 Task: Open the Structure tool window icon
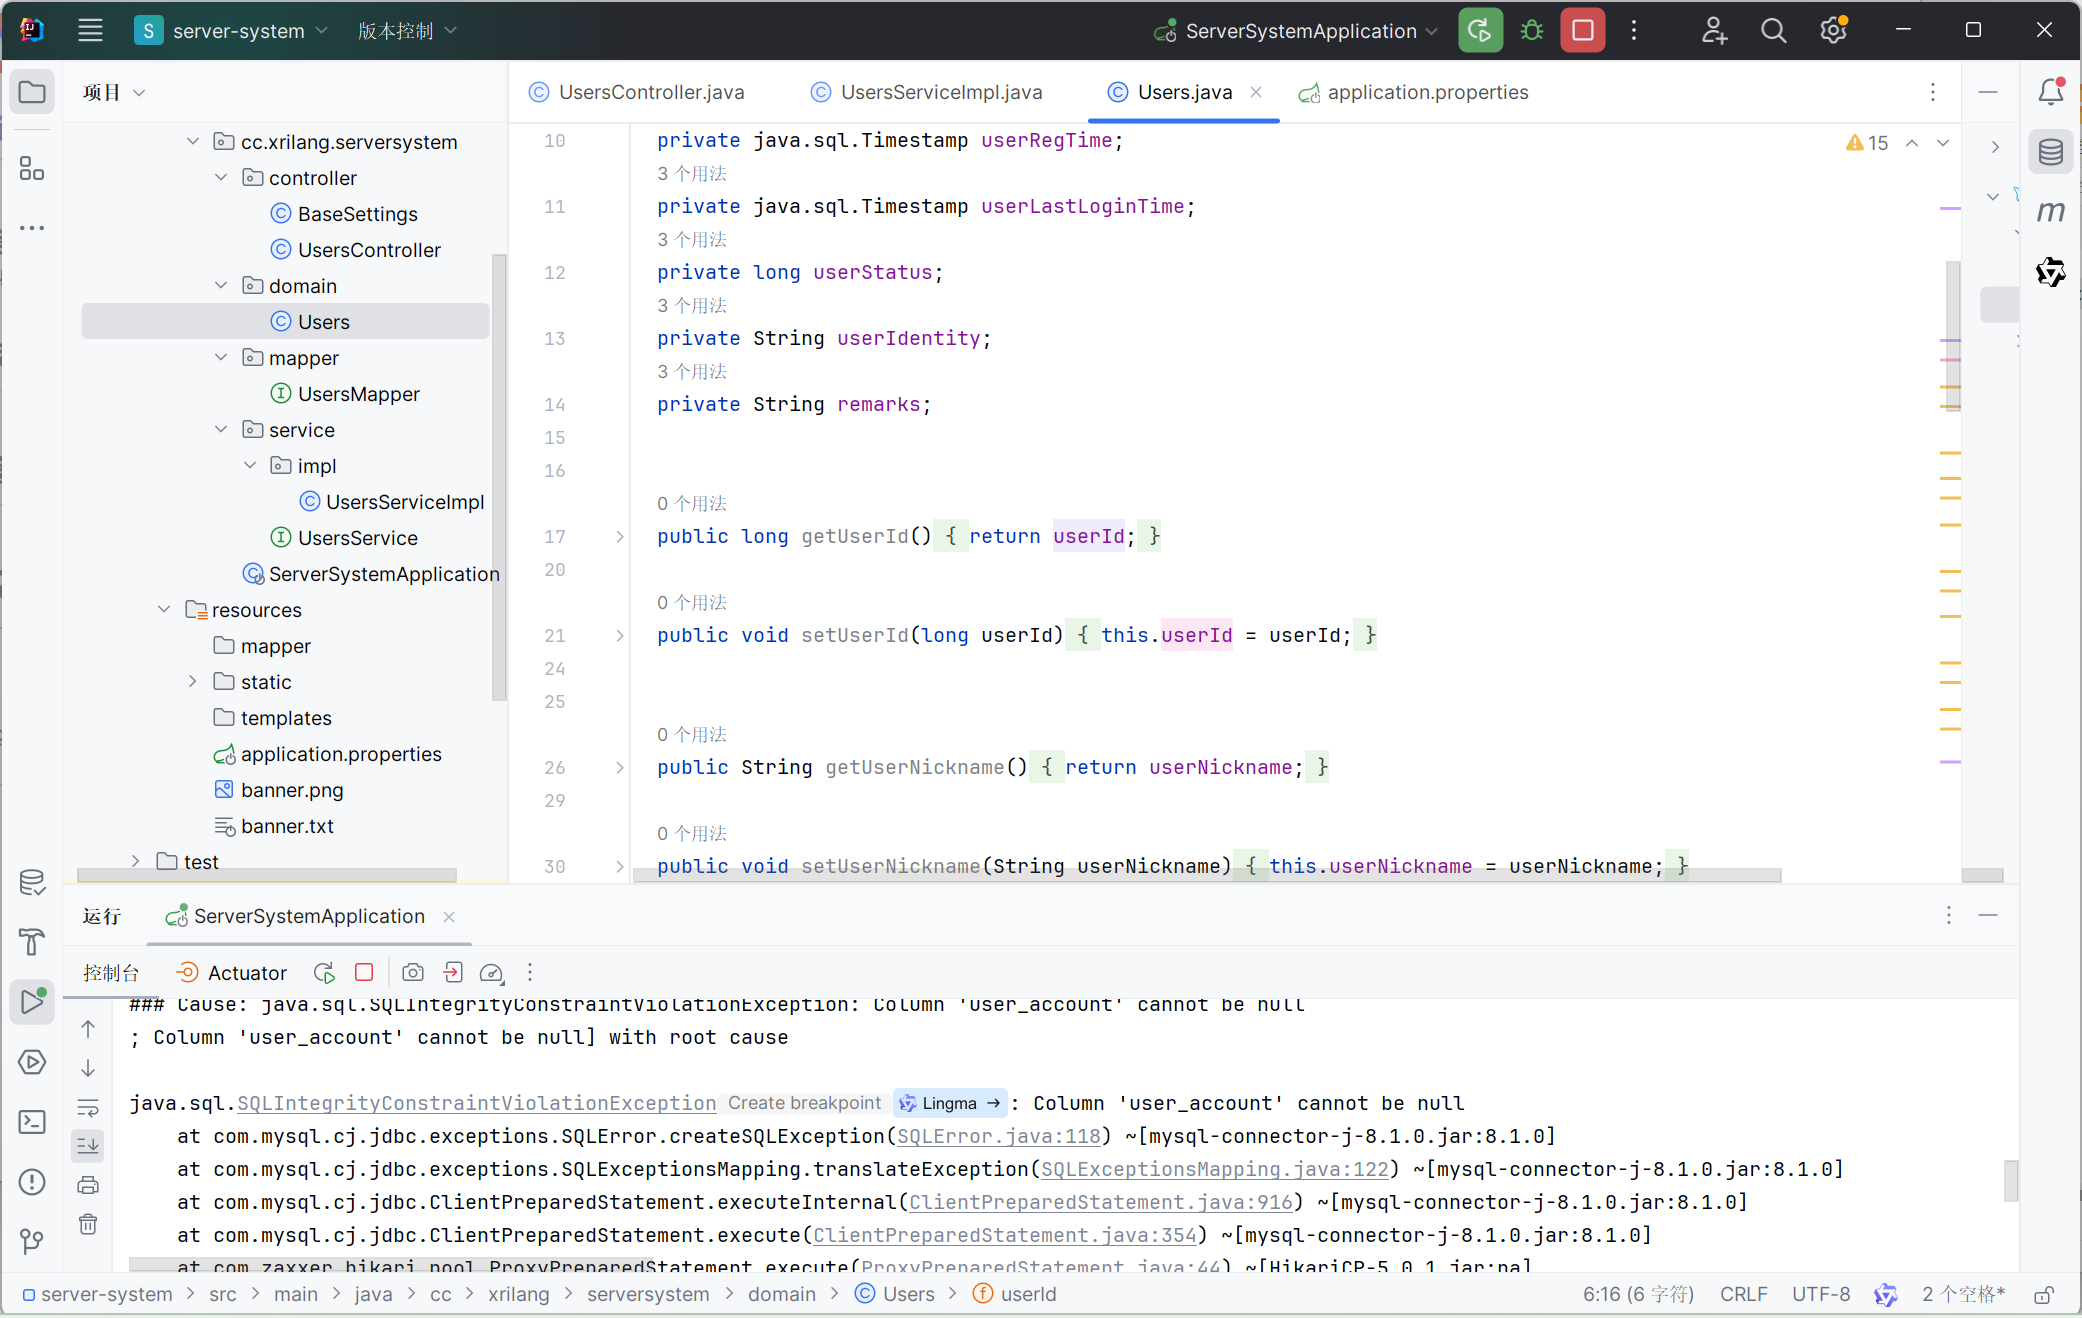click(32, 168)
